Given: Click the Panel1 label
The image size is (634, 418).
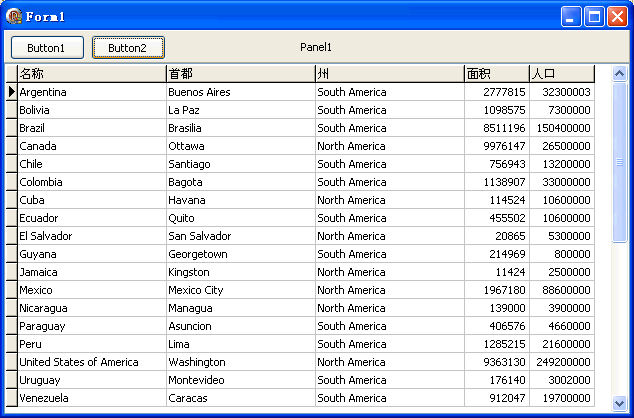Looking at the screenshot, I should [x=316, y=47].
